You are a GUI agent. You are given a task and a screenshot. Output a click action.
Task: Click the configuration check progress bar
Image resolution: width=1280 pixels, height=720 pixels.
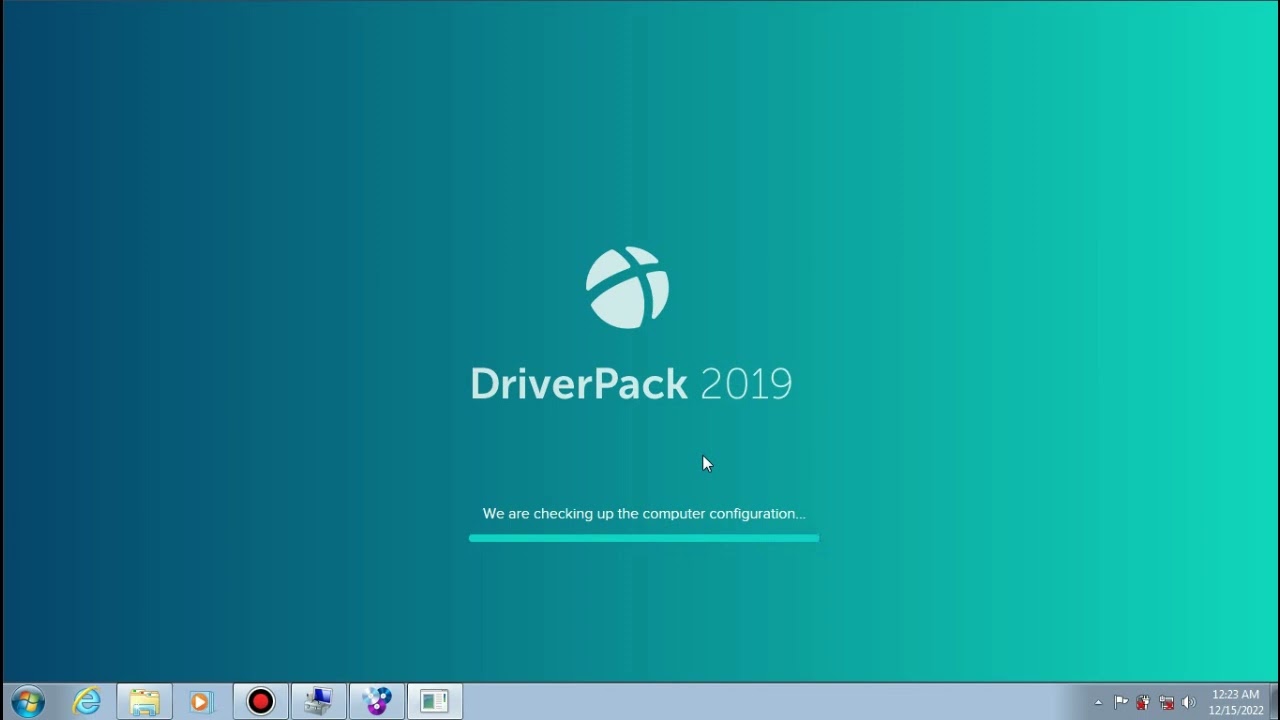click(644, 538)
